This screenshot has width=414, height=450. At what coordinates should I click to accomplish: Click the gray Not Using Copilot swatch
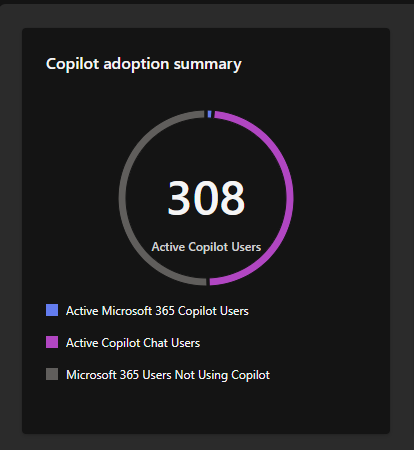(52, 374)
